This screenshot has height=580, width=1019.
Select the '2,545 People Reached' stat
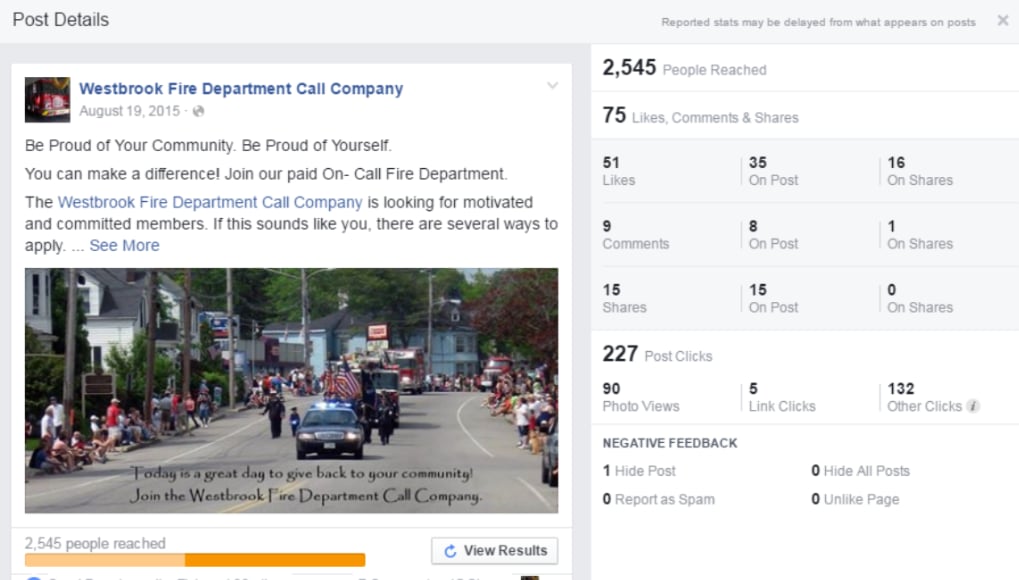684,68
